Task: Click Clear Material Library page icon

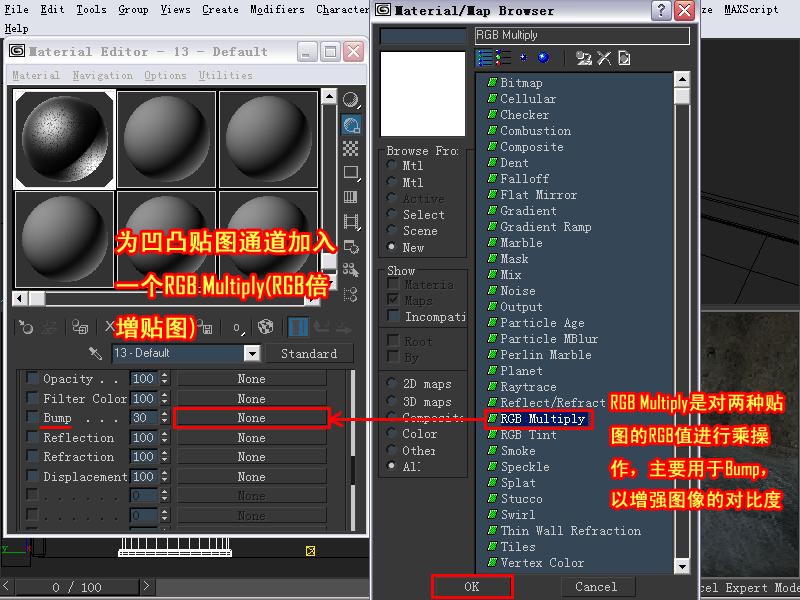Action: [624, 58]
